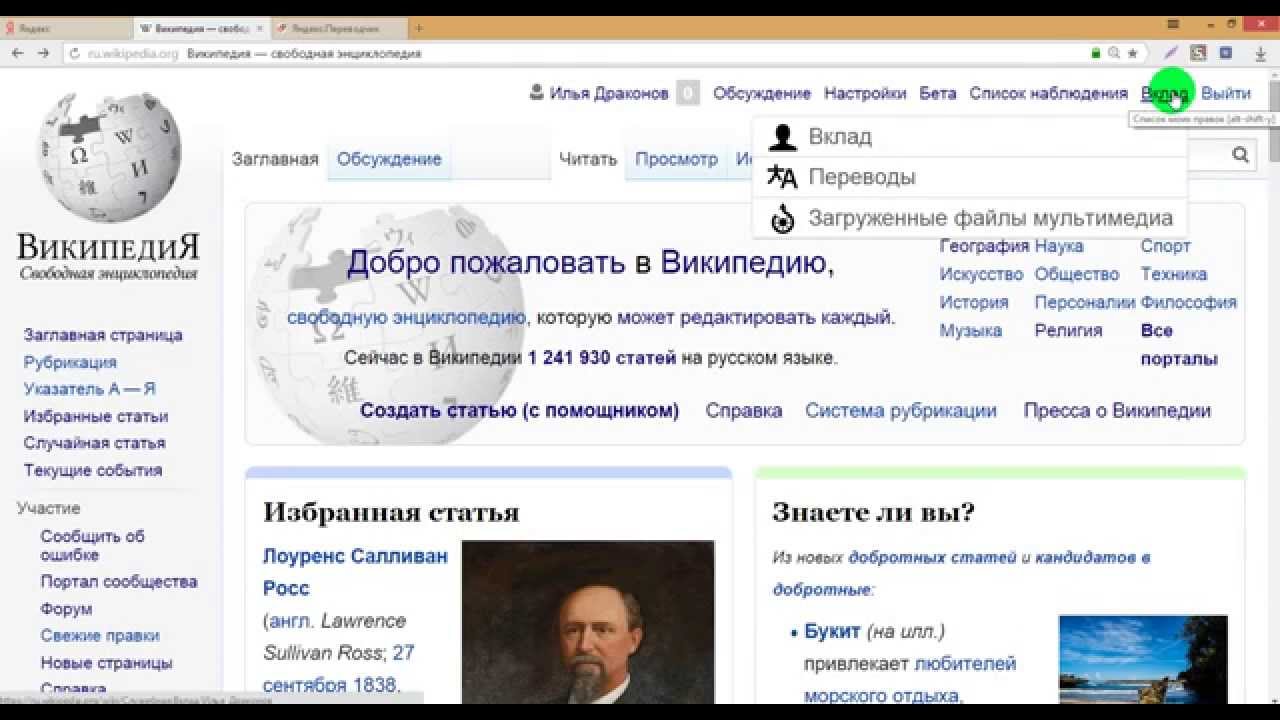Open the browser hamburger menu
The width and height of the screenshot is (1280, 720).
[x=1174, y=24]
